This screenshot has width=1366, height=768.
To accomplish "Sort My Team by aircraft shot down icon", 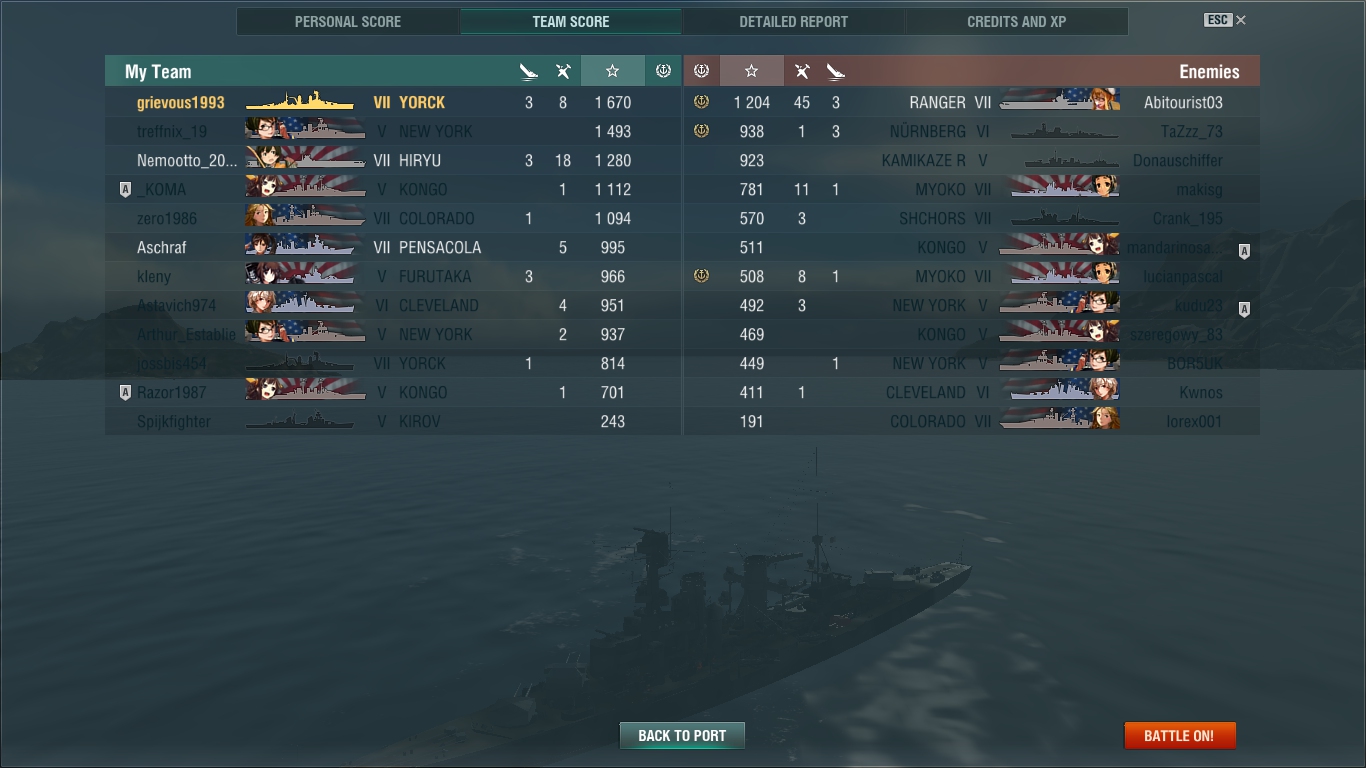I will tap(563, 71).
